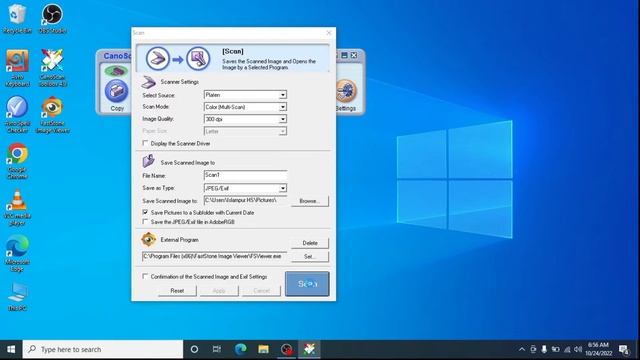Open Settings in CanoScan Toolbox window
Image resolution: width=640 pixels, height=360 pixels.
pyautogui.click(x=346, y=96)
